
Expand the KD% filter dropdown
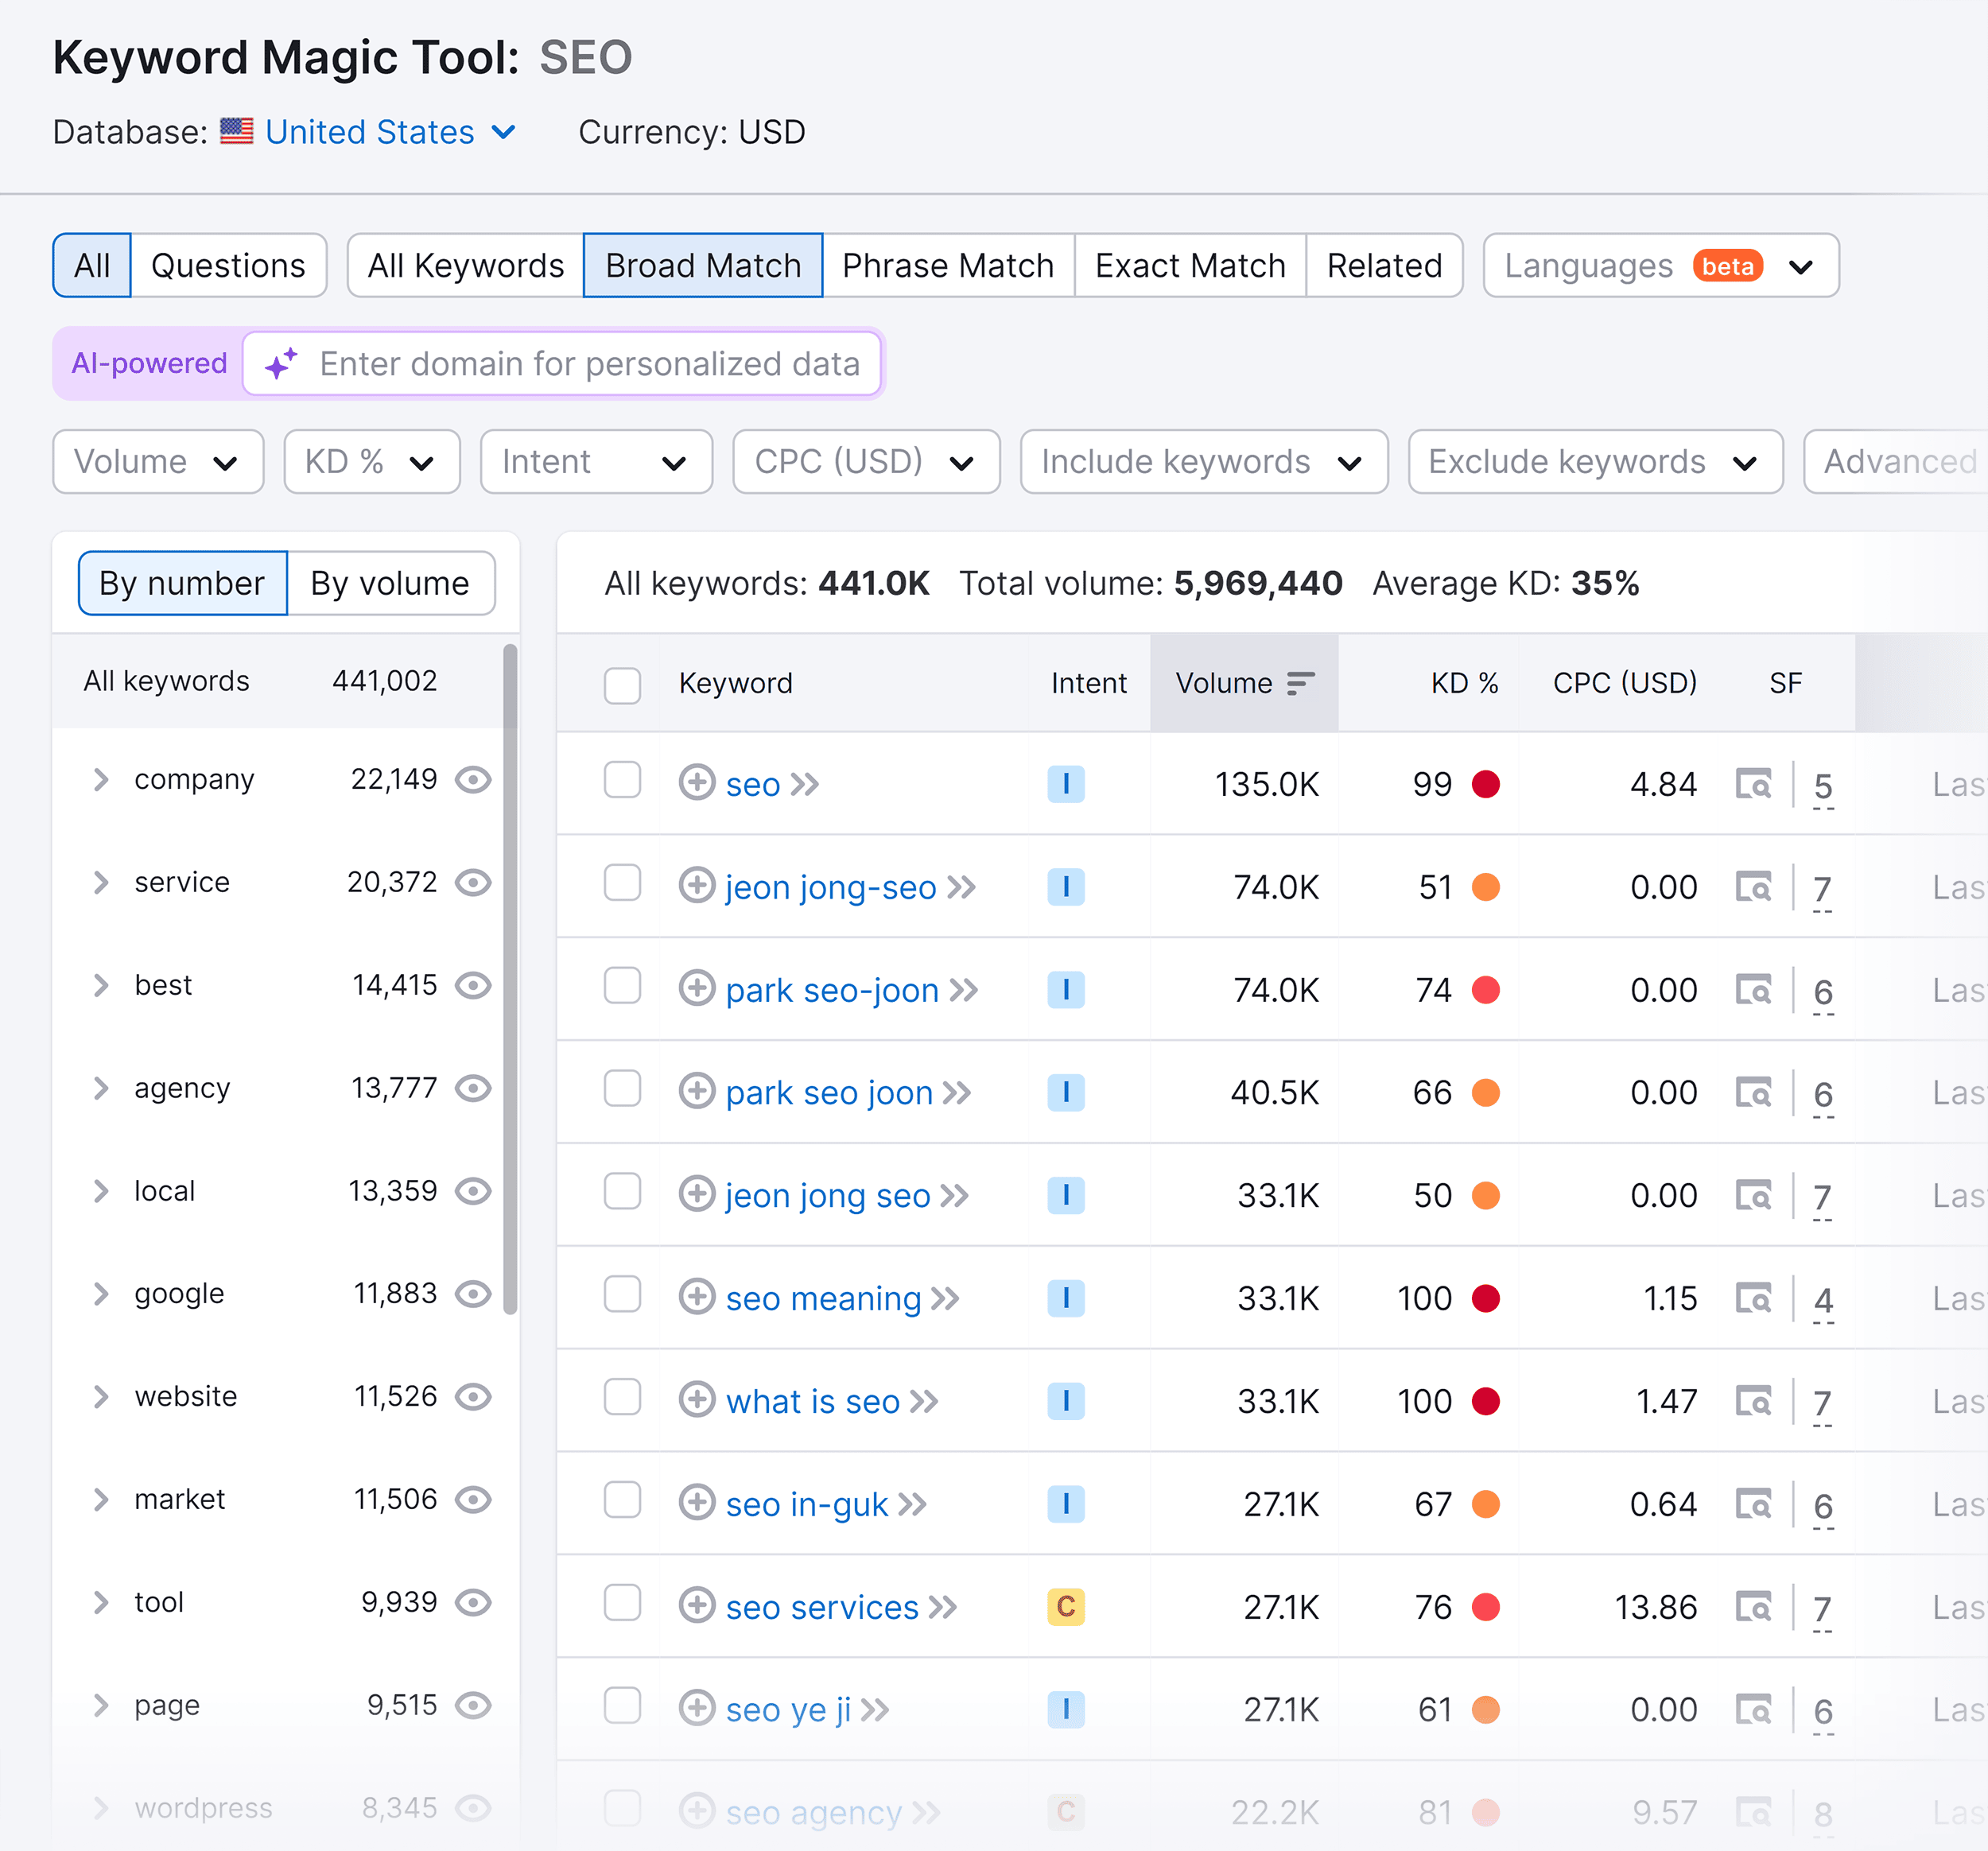click(363, 461)
